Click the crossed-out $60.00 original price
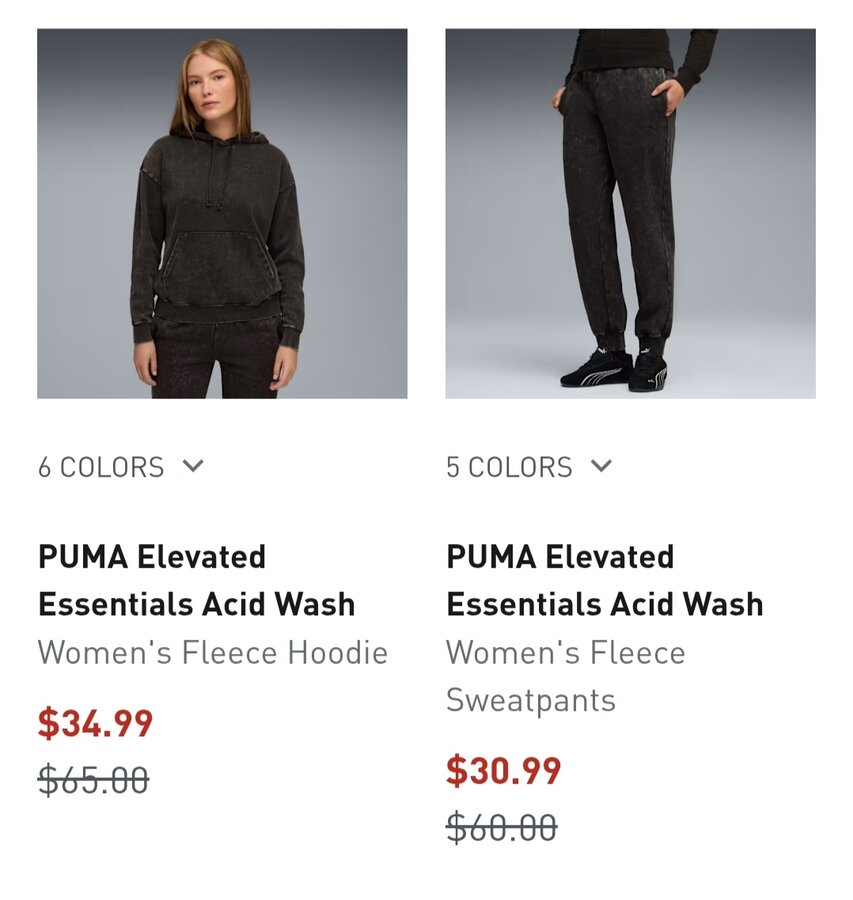Image resolution: width=853 pixels, height=900 pixels. click(x=502, y=828)
